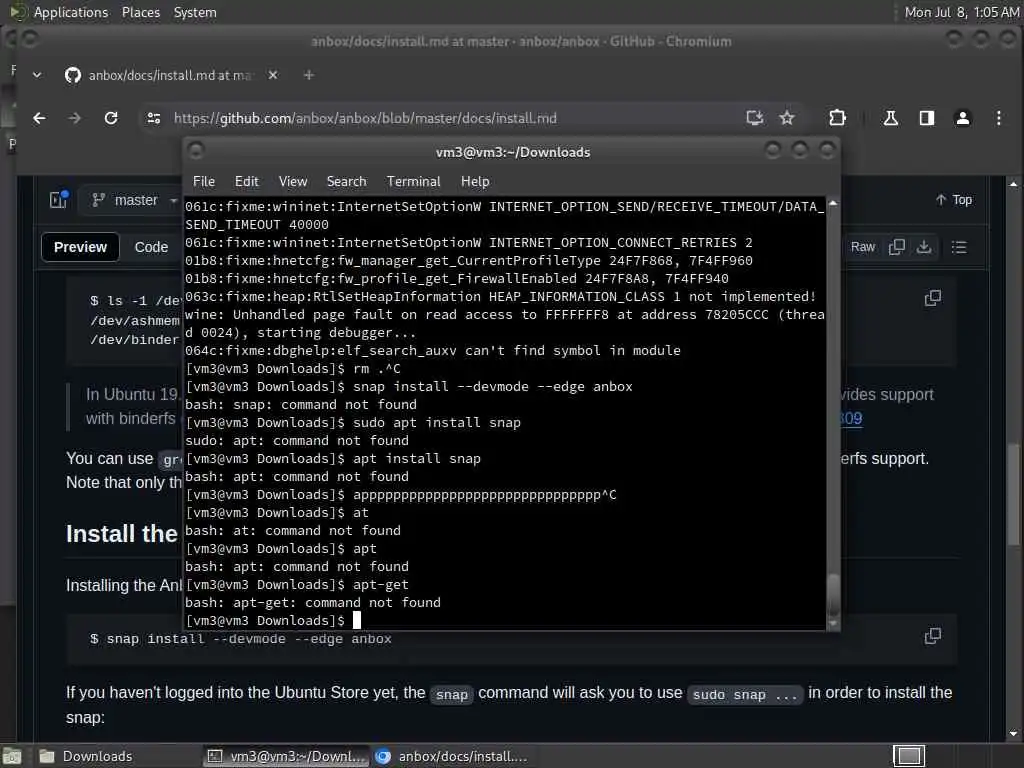Viewport: 1024px width, 768px height.
Task: Click the 'Install the' heading on page
Action: pos(121,534)
